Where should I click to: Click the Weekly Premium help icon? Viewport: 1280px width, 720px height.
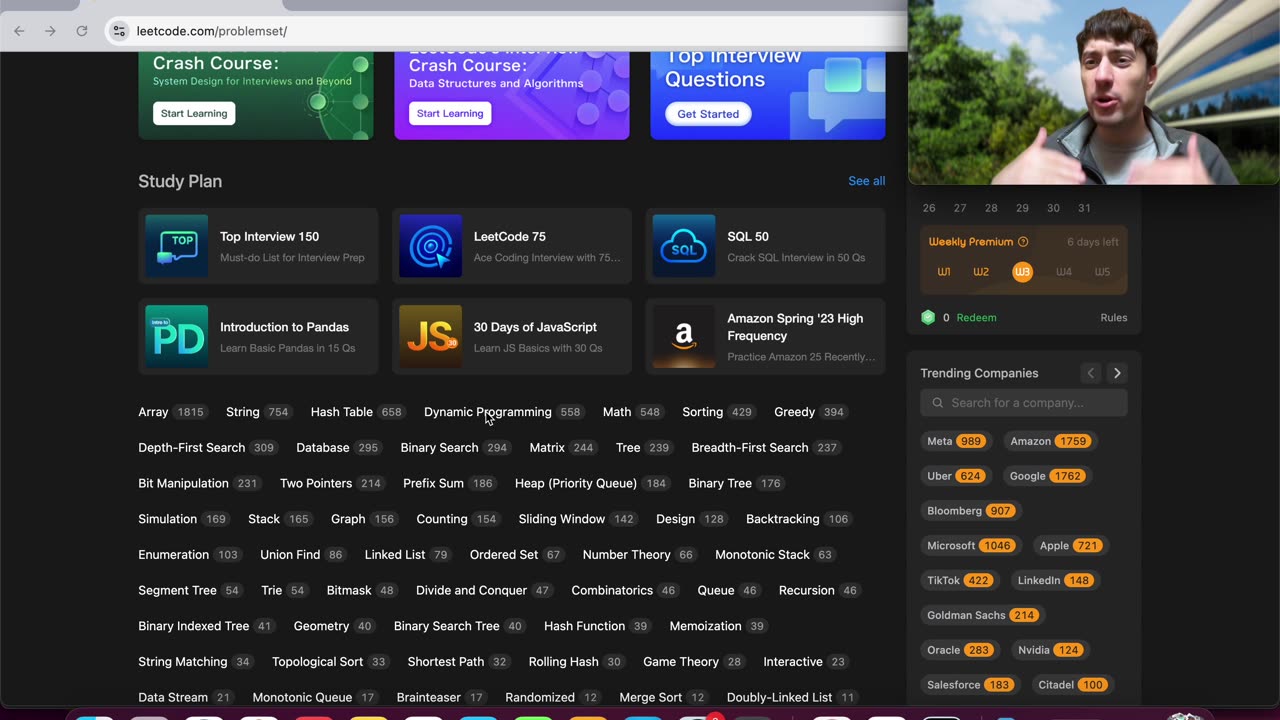click(x=1023, y=242)
